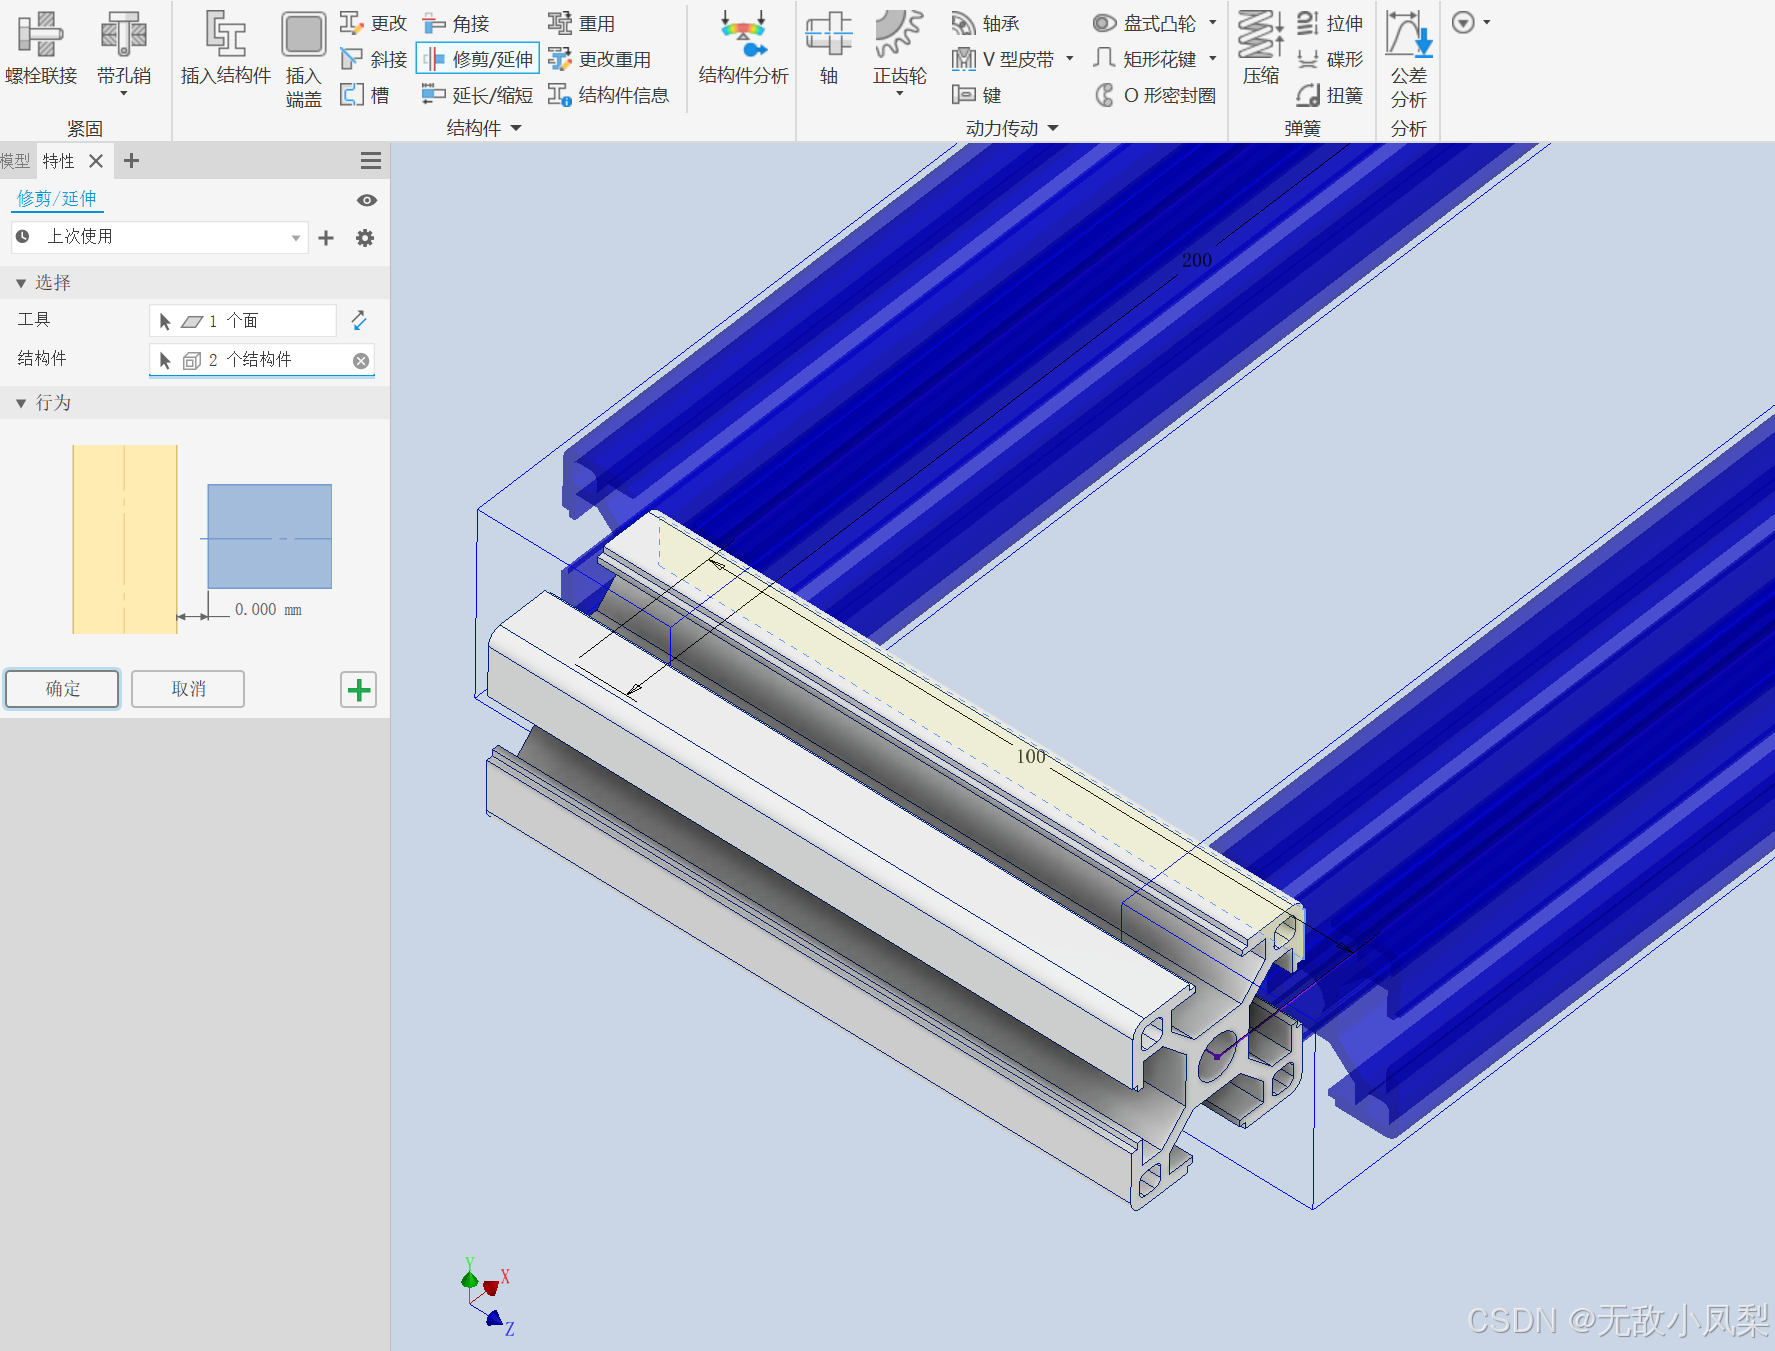Select the 轴承 bearing tool

tap(985, 23)
